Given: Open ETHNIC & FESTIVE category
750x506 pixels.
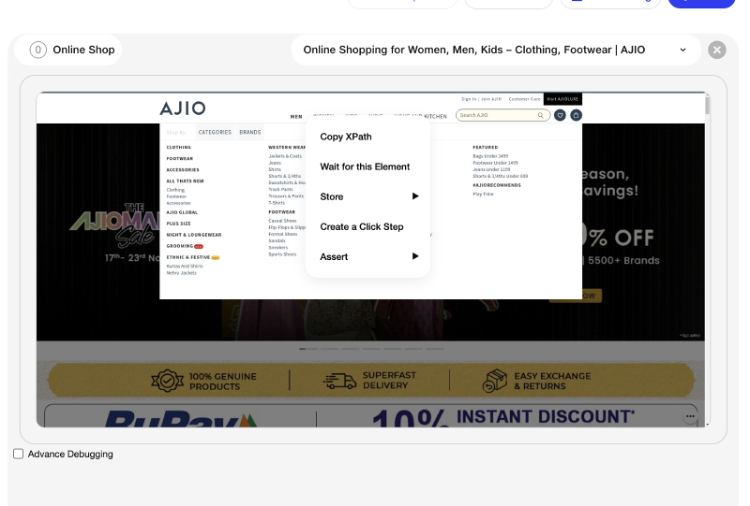Looking at the screenshot, I should pos(188,257).
